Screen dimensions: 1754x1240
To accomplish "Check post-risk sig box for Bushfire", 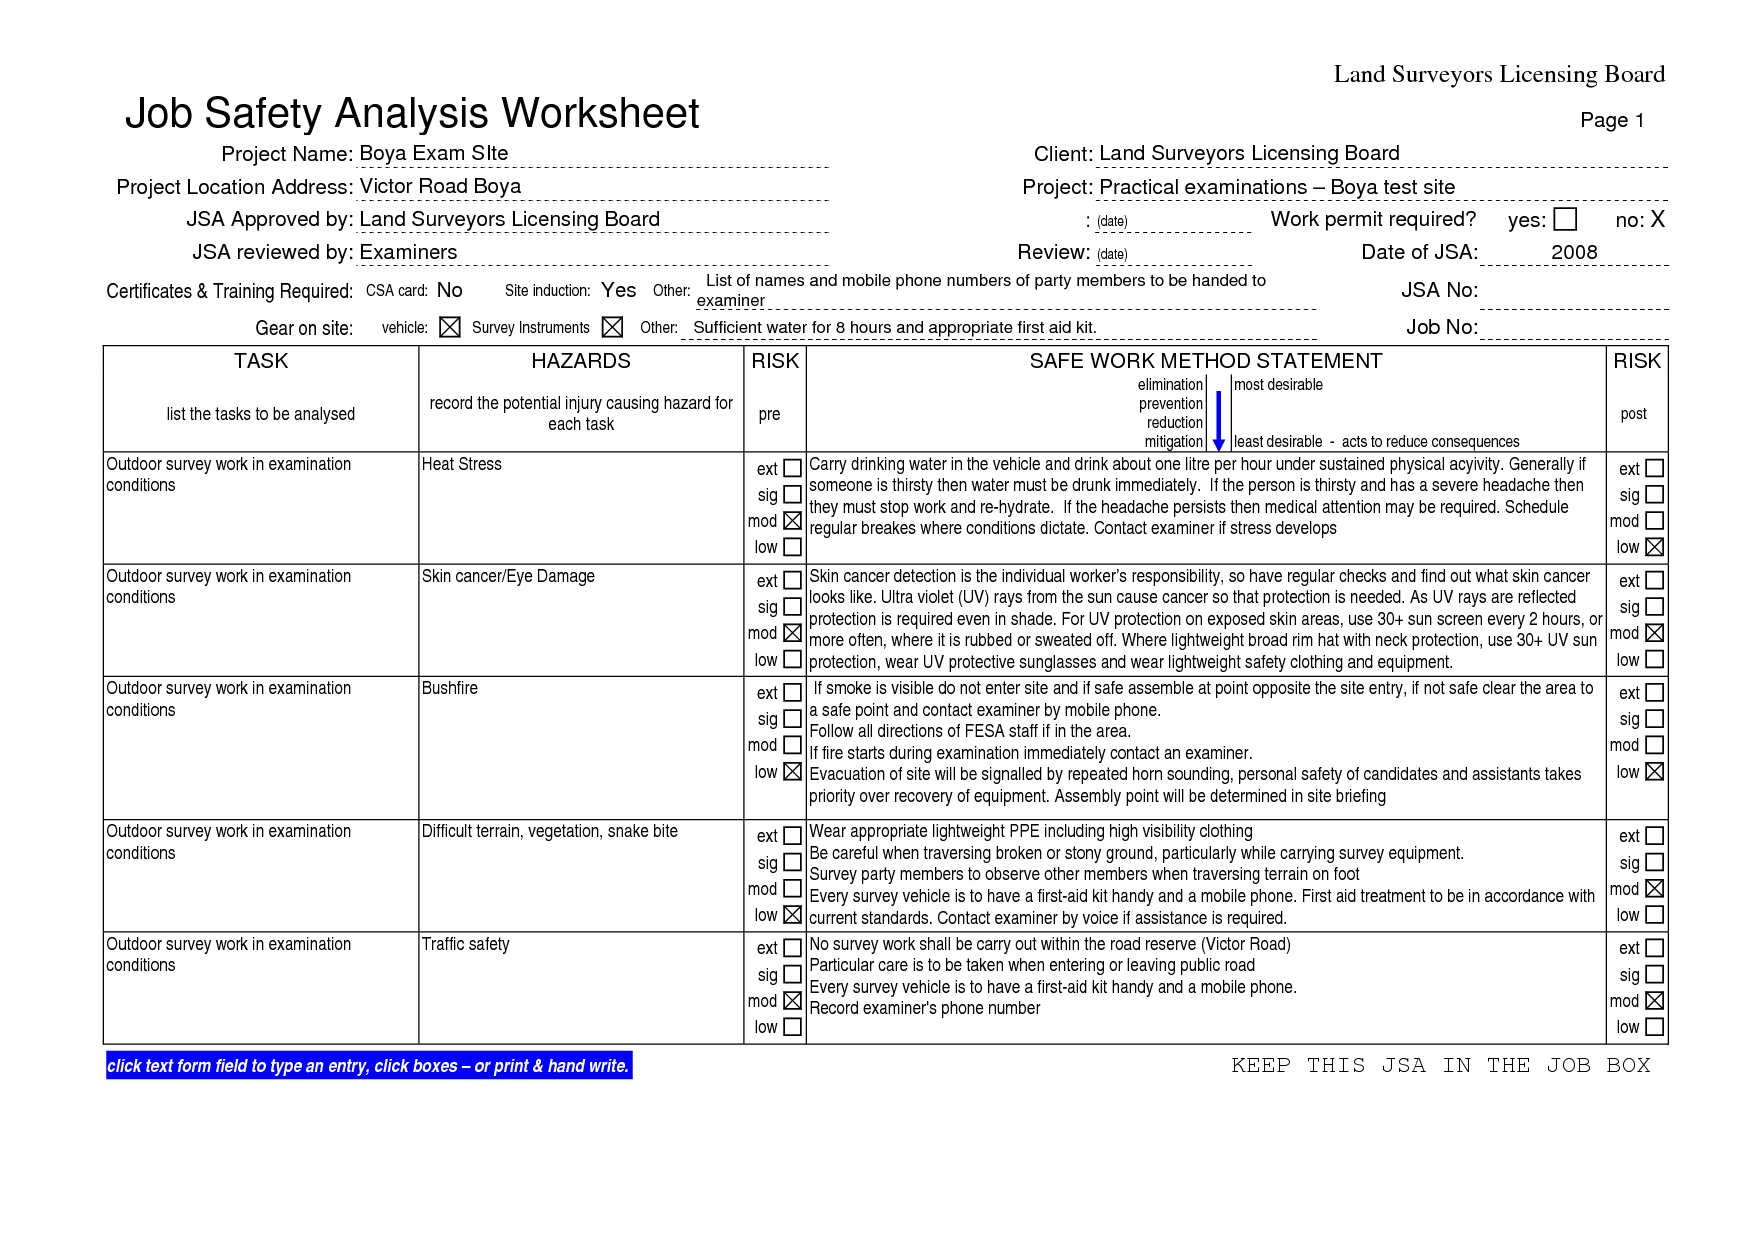I will coord(1655,718).
